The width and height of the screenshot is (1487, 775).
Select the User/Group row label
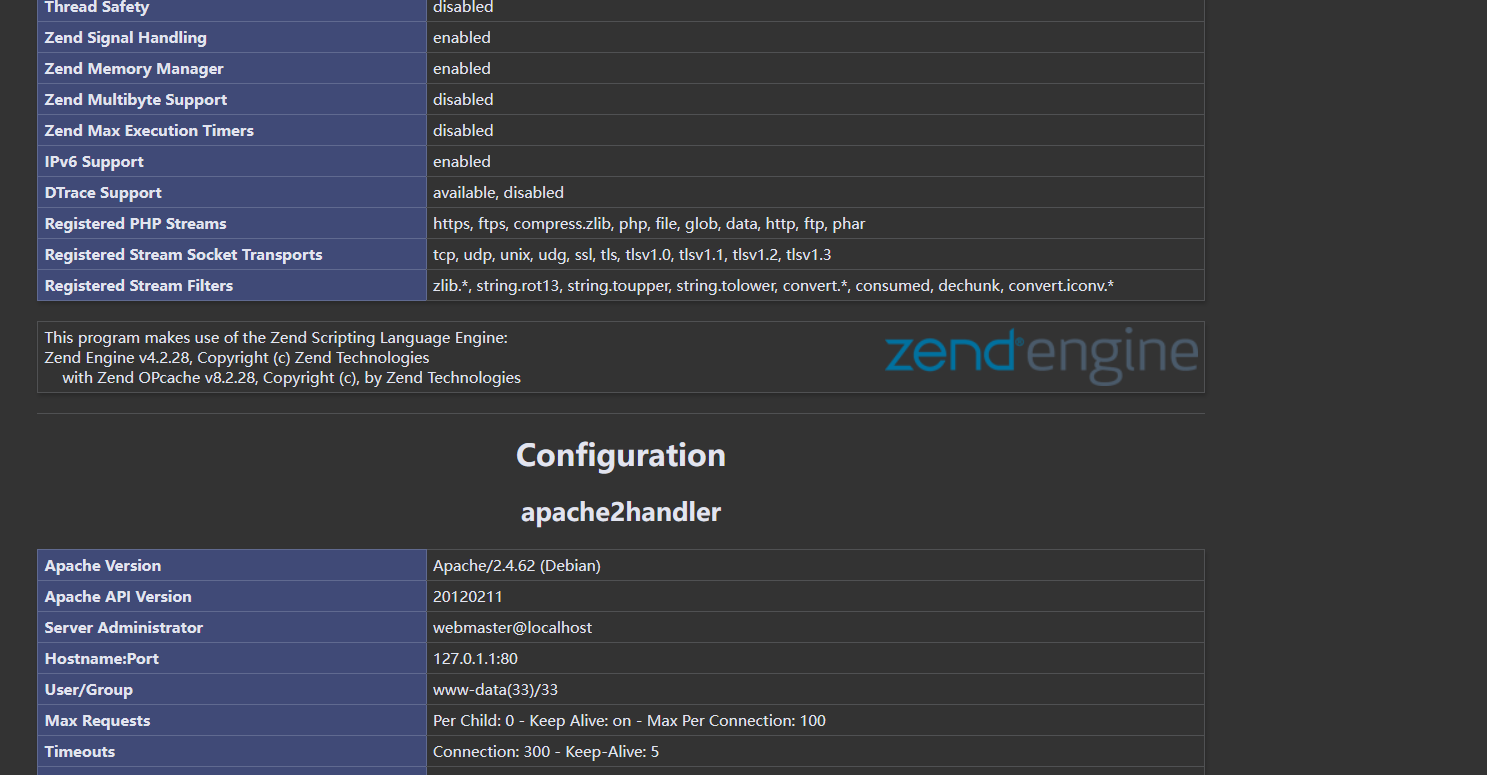tap(232, 689)
